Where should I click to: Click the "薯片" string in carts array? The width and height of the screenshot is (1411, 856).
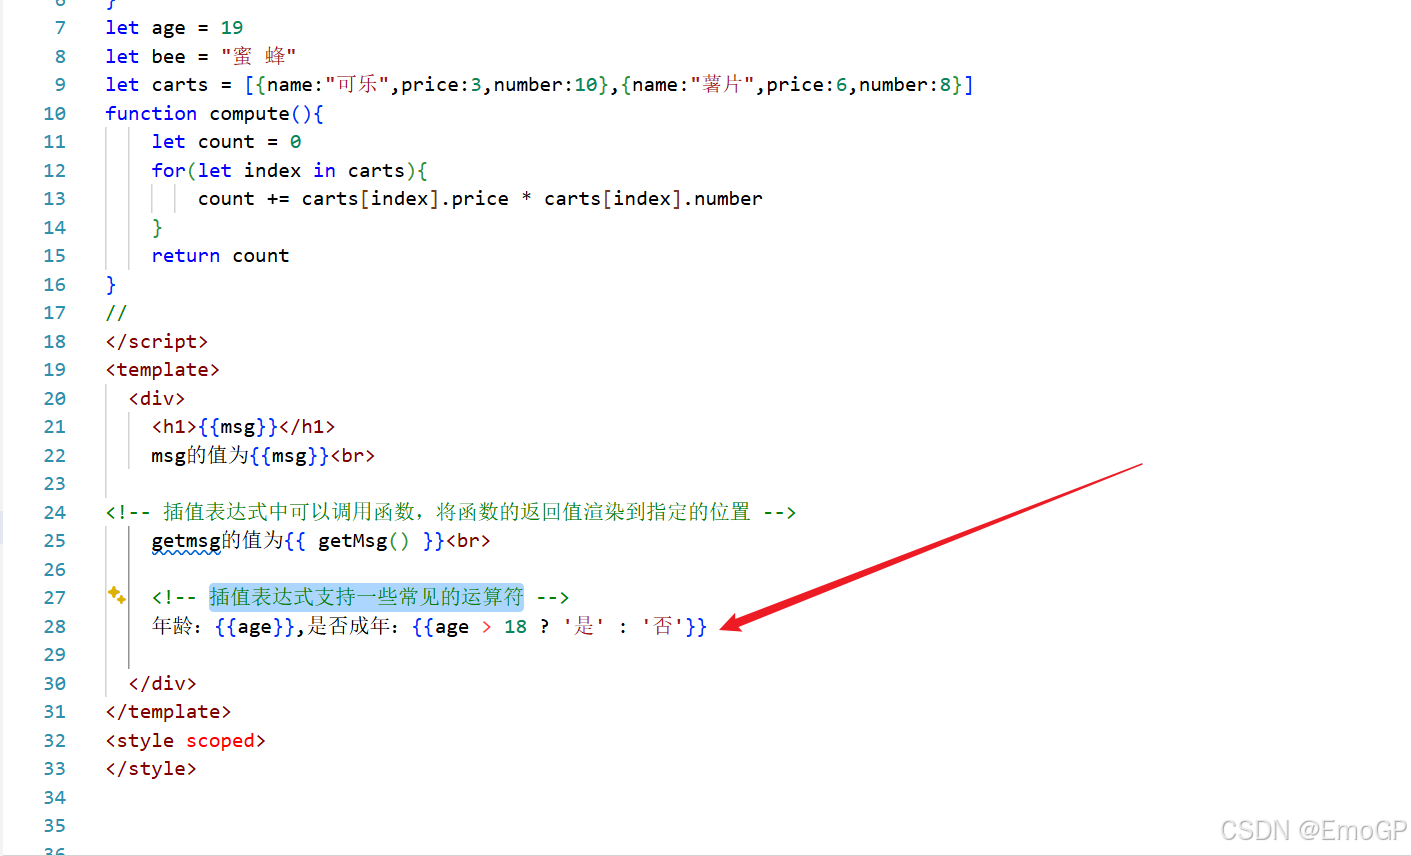722,85
